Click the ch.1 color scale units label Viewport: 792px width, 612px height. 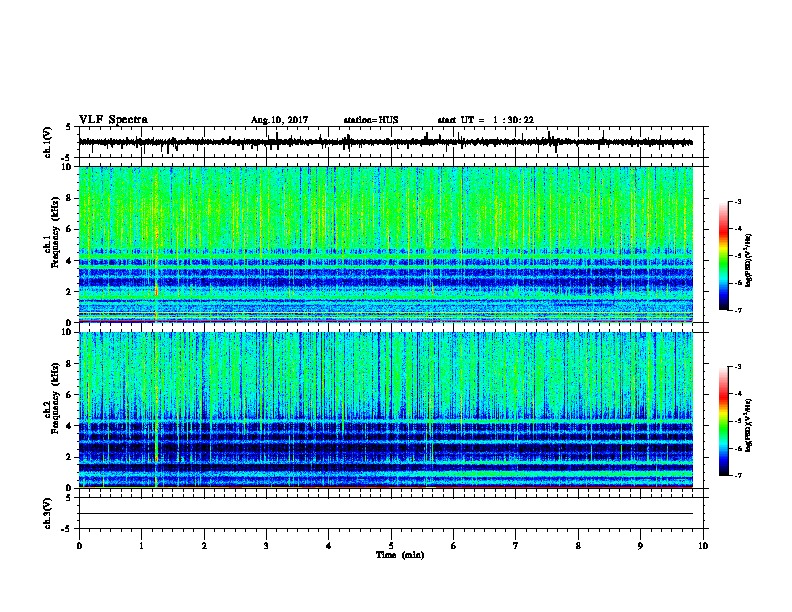click(x=749, y=260)
